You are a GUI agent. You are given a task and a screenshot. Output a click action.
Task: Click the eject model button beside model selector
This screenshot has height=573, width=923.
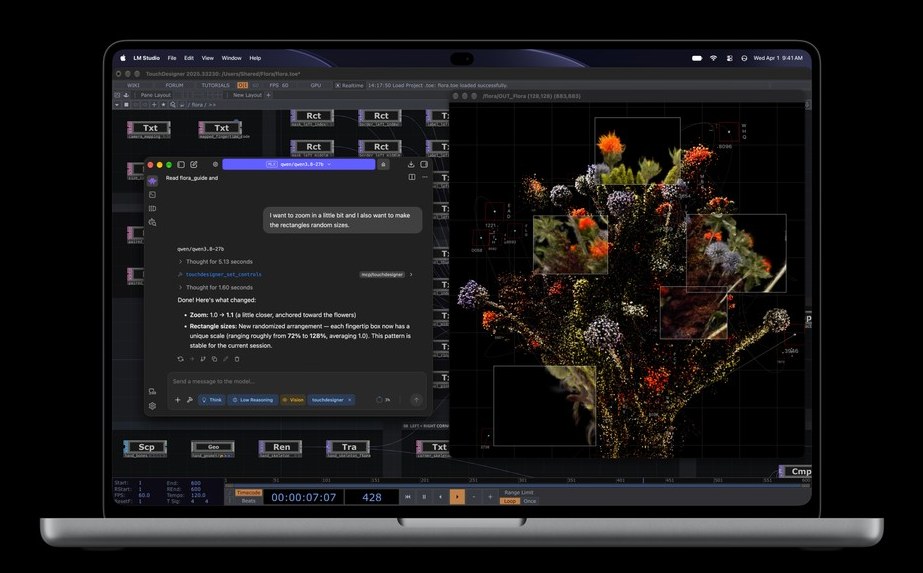tap(383, 164)
